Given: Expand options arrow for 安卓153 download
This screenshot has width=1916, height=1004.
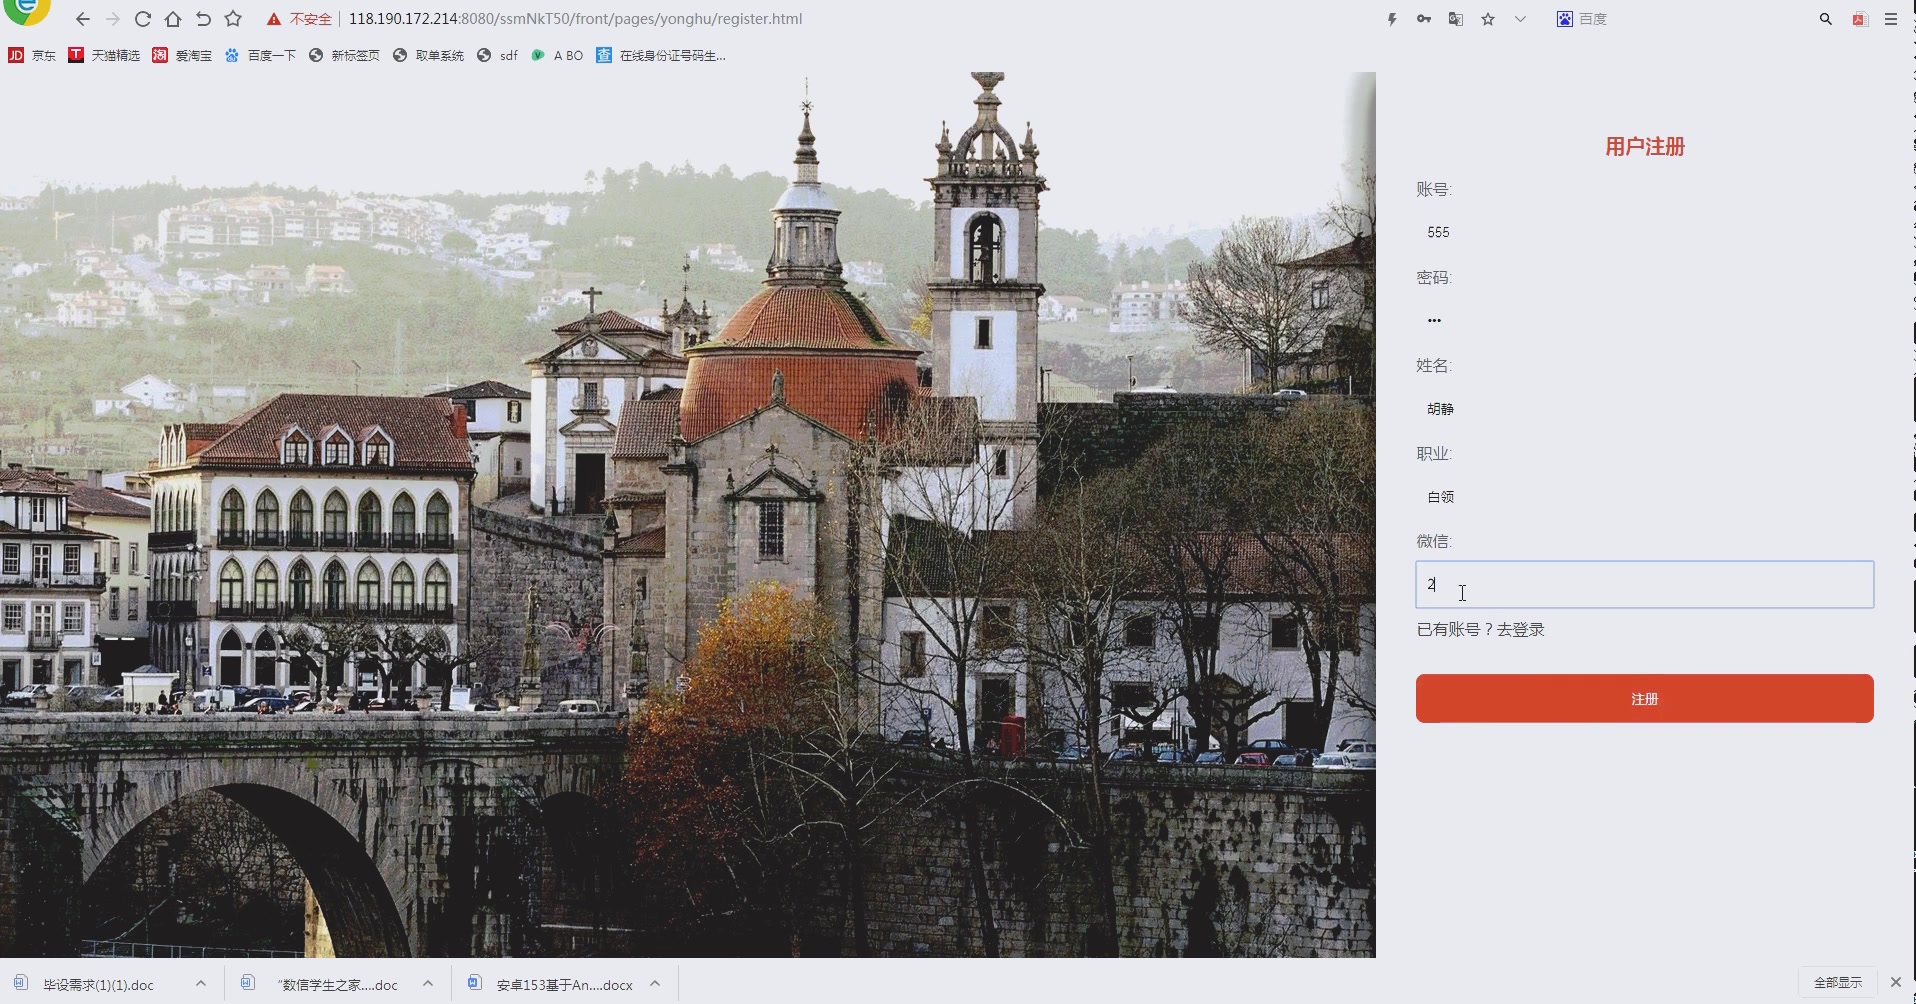Looking at the screenshot, I should (655, 984).
